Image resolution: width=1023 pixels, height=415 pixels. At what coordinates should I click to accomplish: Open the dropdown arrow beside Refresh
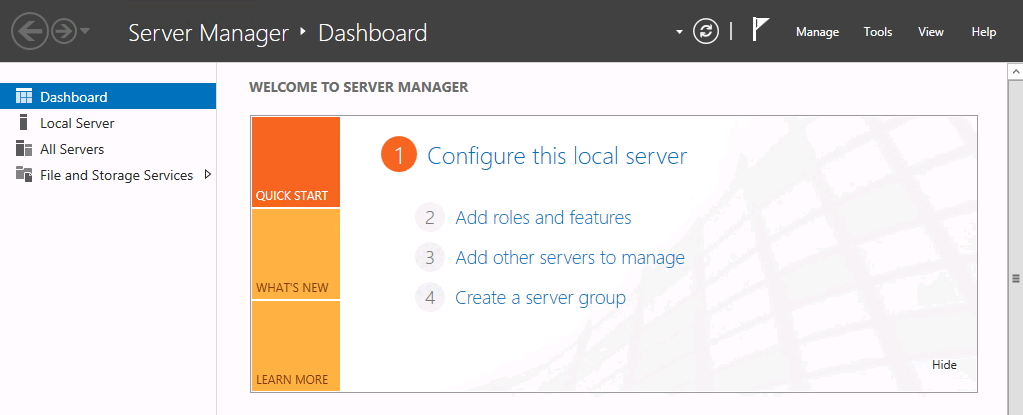coord(679,32)
